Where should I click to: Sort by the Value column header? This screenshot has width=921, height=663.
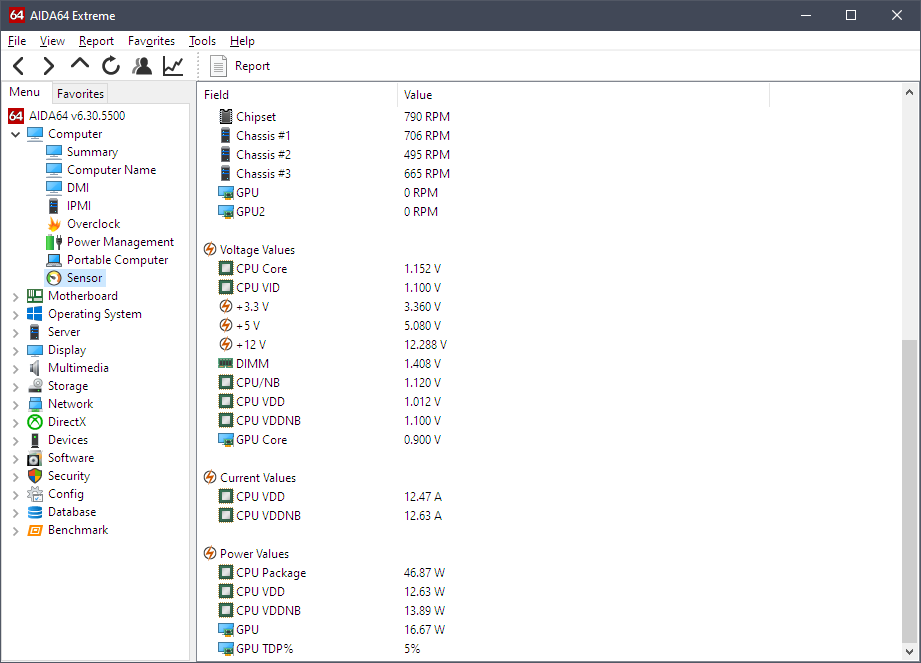(x=583, y=95)
